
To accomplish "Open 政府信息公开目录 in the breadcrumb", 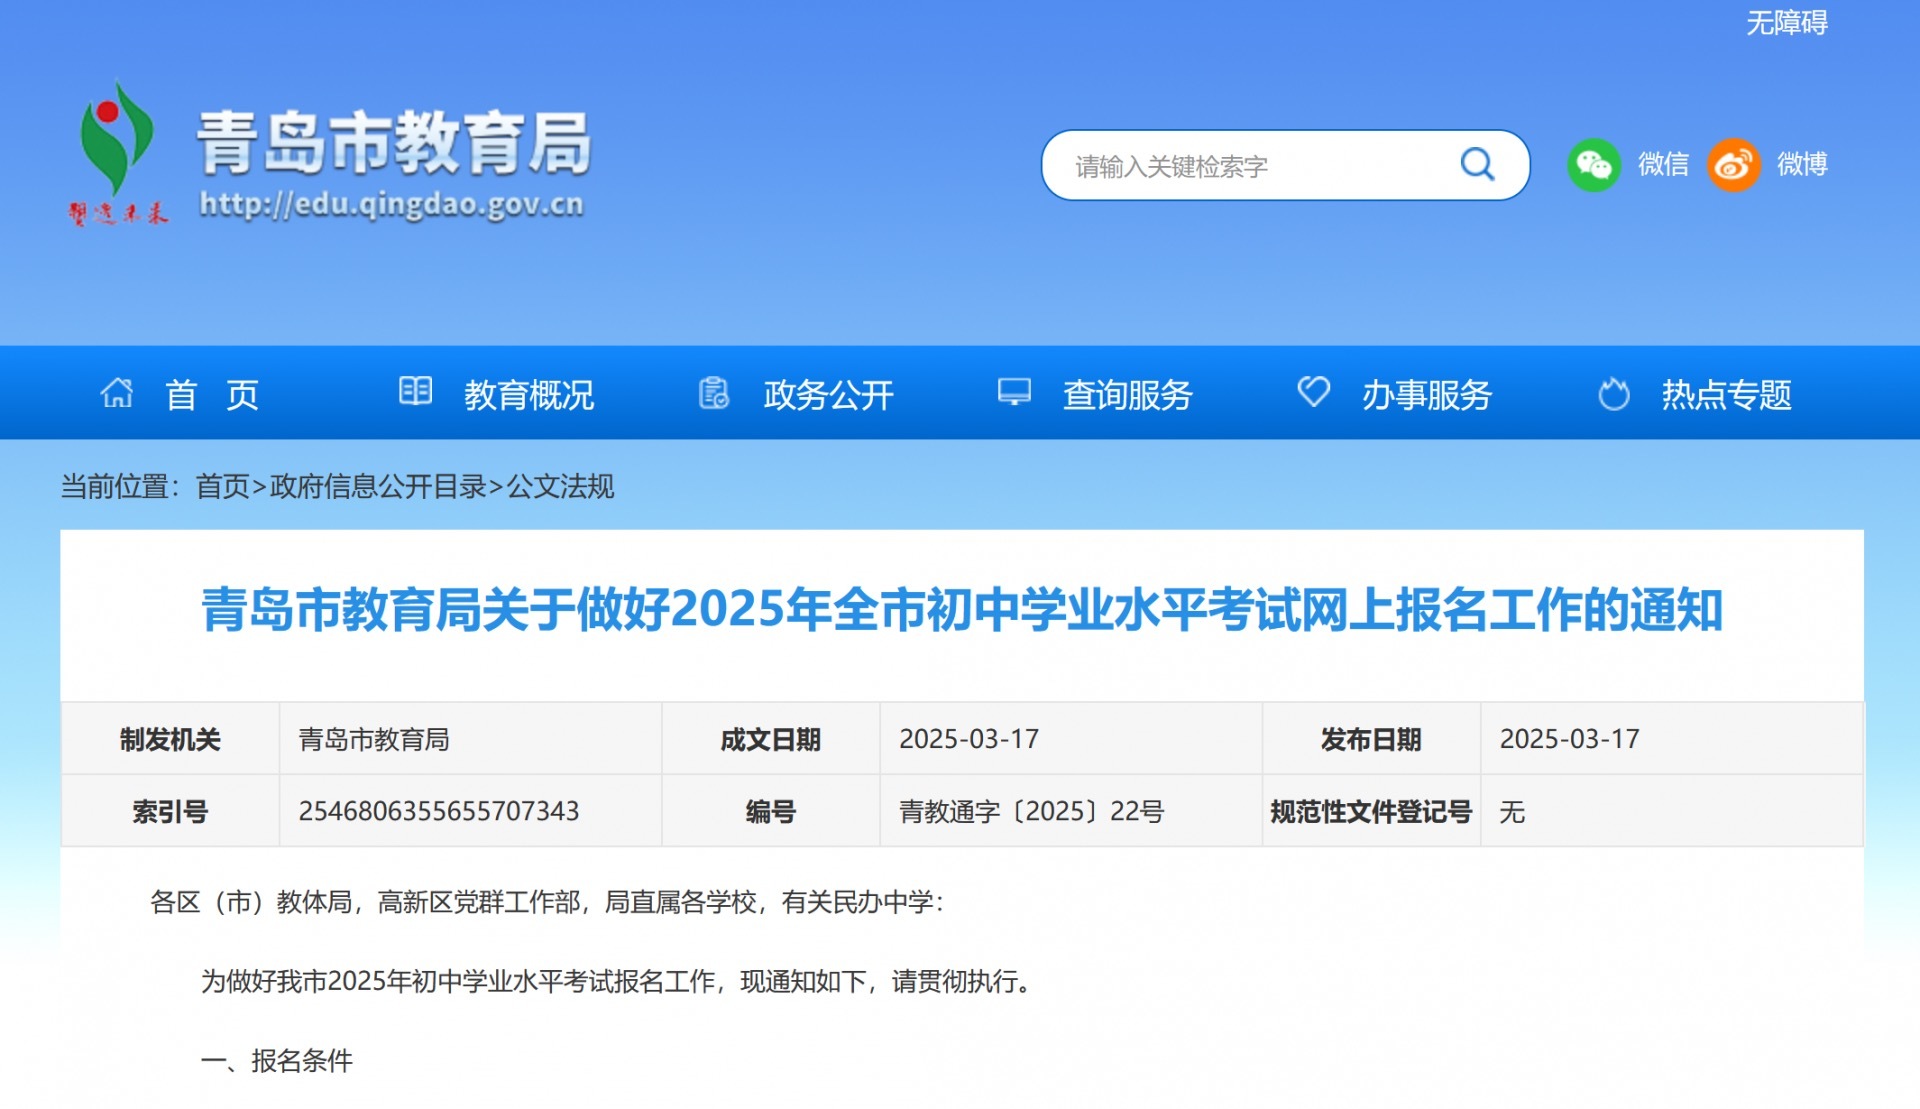I will pyautogui.click(x=378, y=487).
